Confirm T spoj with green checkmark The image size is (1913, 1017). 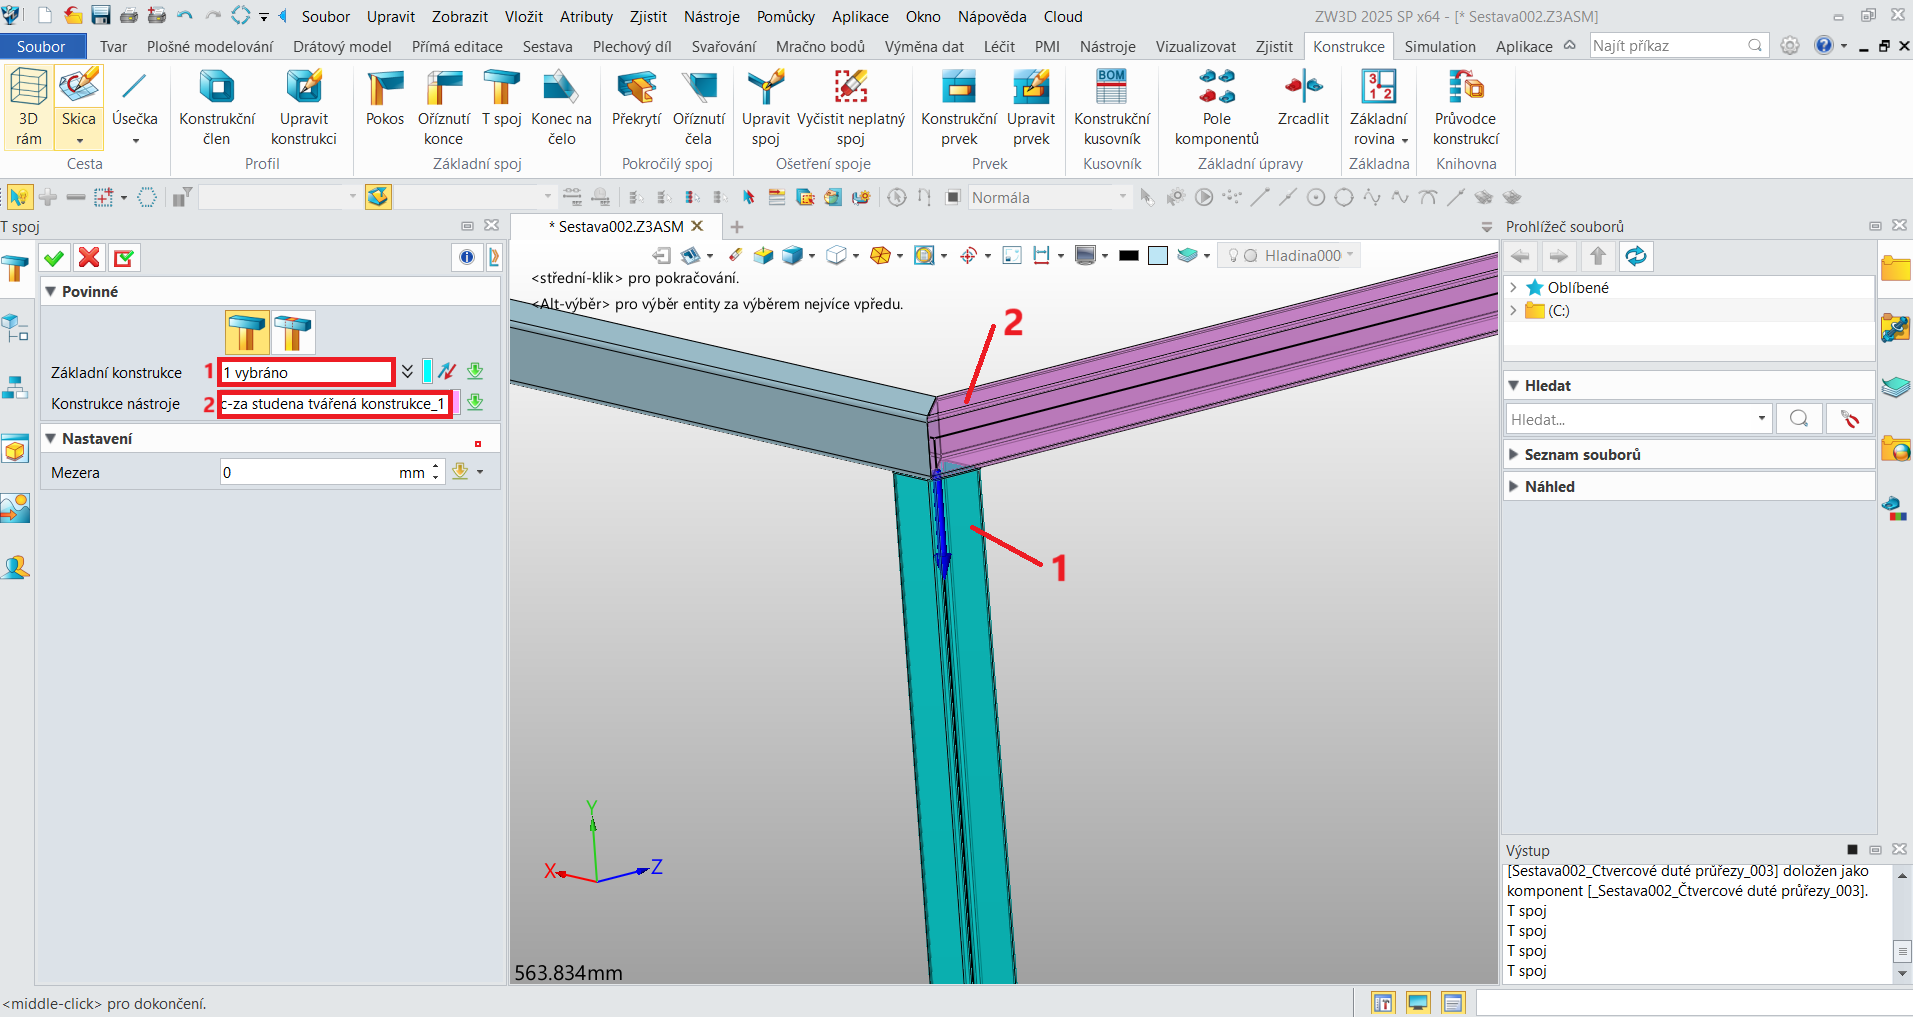[54, 258]
